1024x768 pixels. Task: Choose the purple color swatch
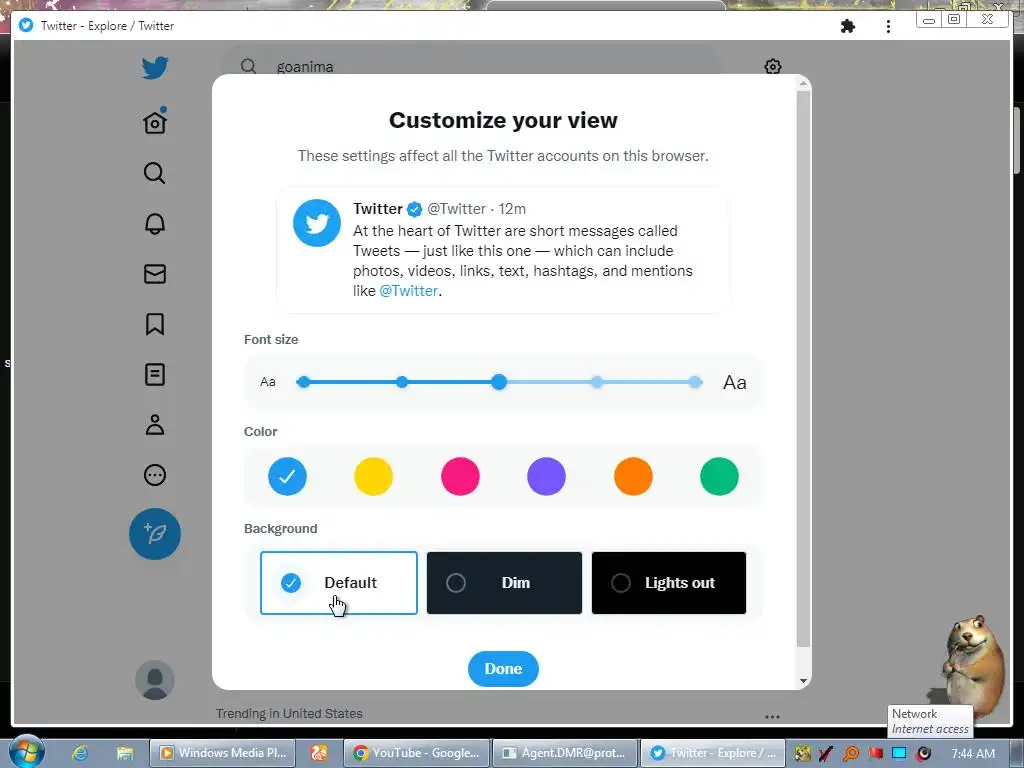[x=547, y=476]
